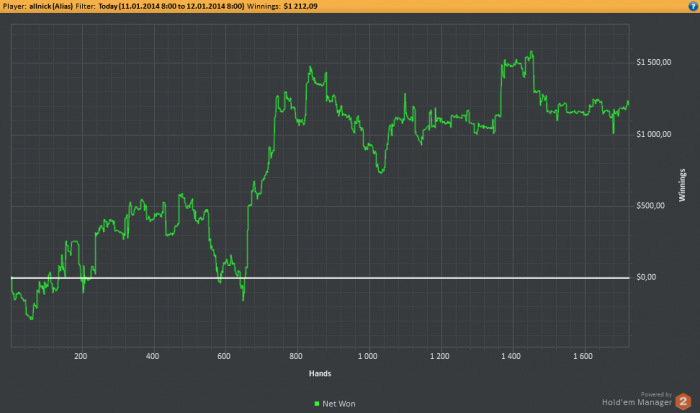Click the Net Won legend label
This screenshot has height=413, width=700.
click(338, 404)
